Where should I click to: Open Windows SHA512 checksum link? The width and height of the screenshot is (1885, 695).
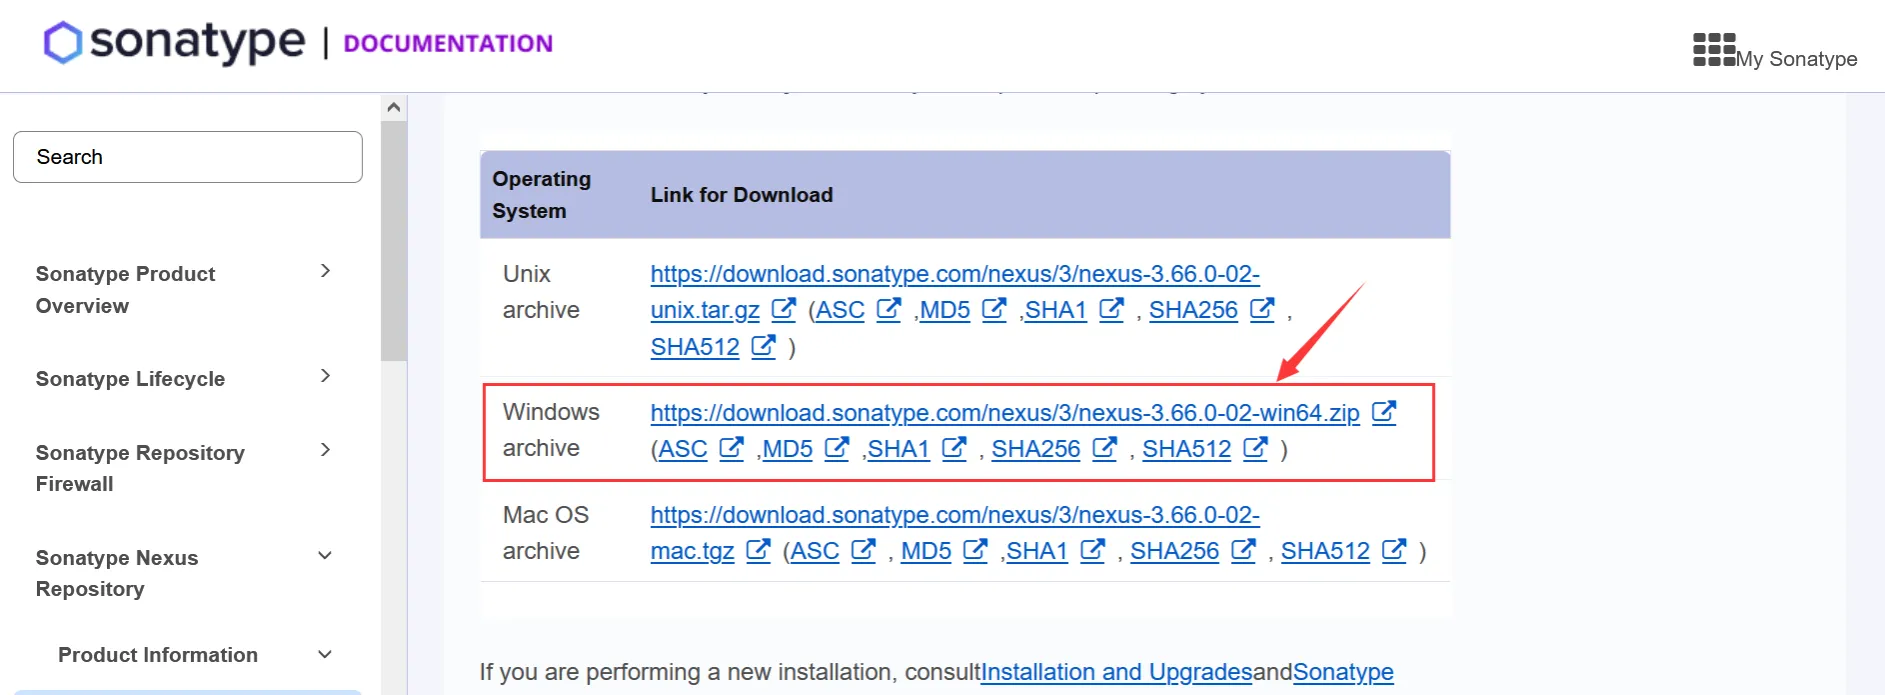point(1187,449)
